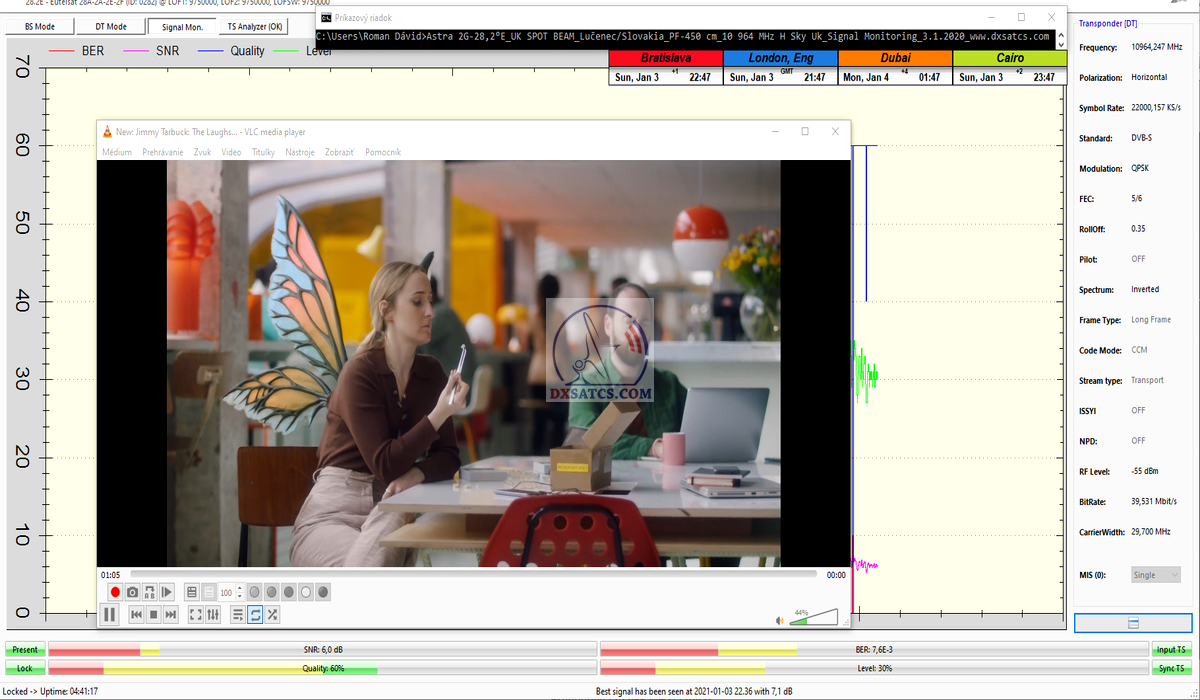Toggle loop repeat mode

click(255, 615)
